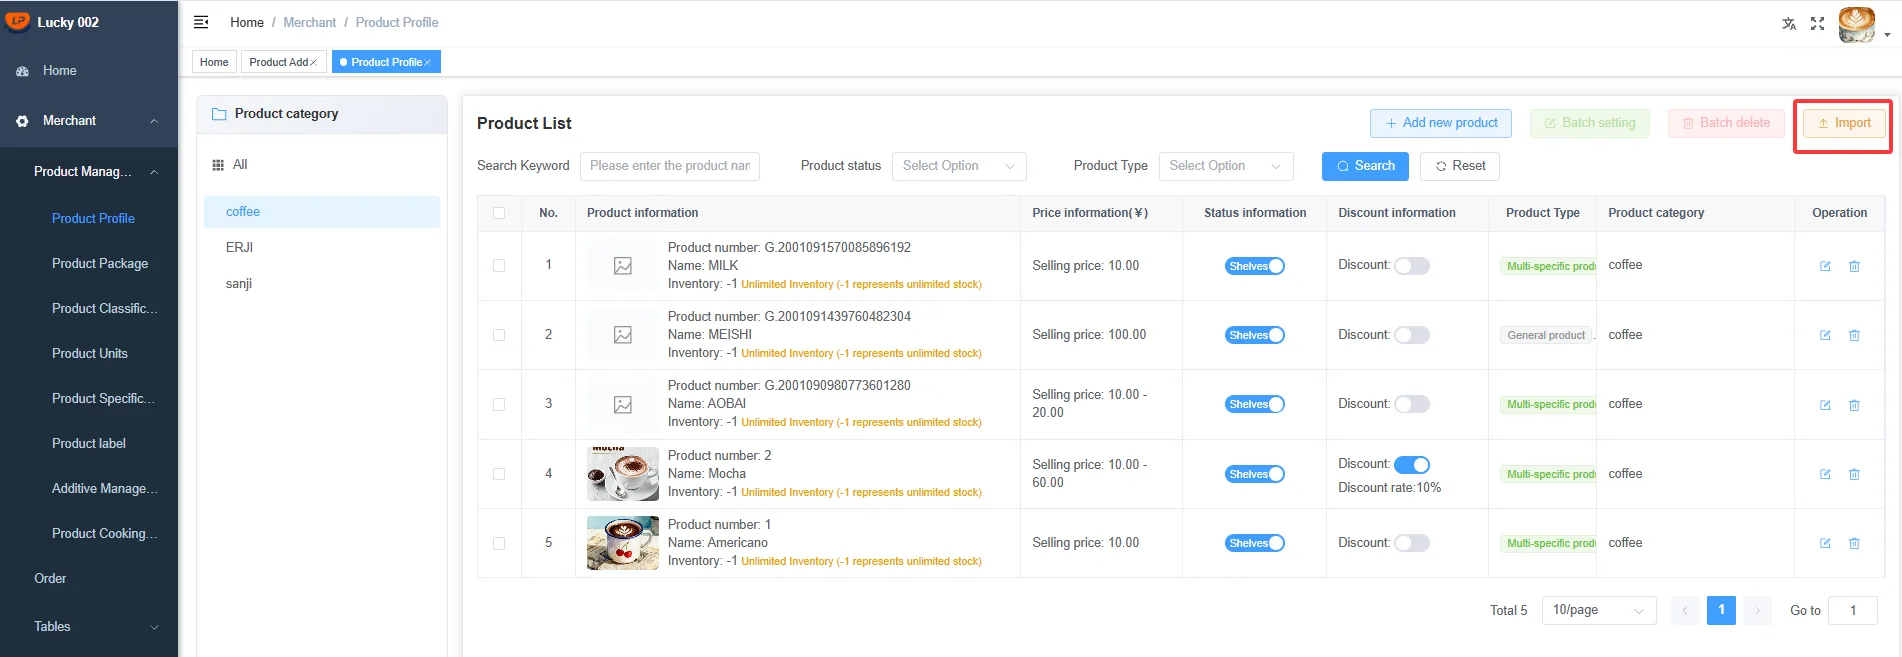Click the Import button
The image size is (1902, 657).
pos(1844,123)
